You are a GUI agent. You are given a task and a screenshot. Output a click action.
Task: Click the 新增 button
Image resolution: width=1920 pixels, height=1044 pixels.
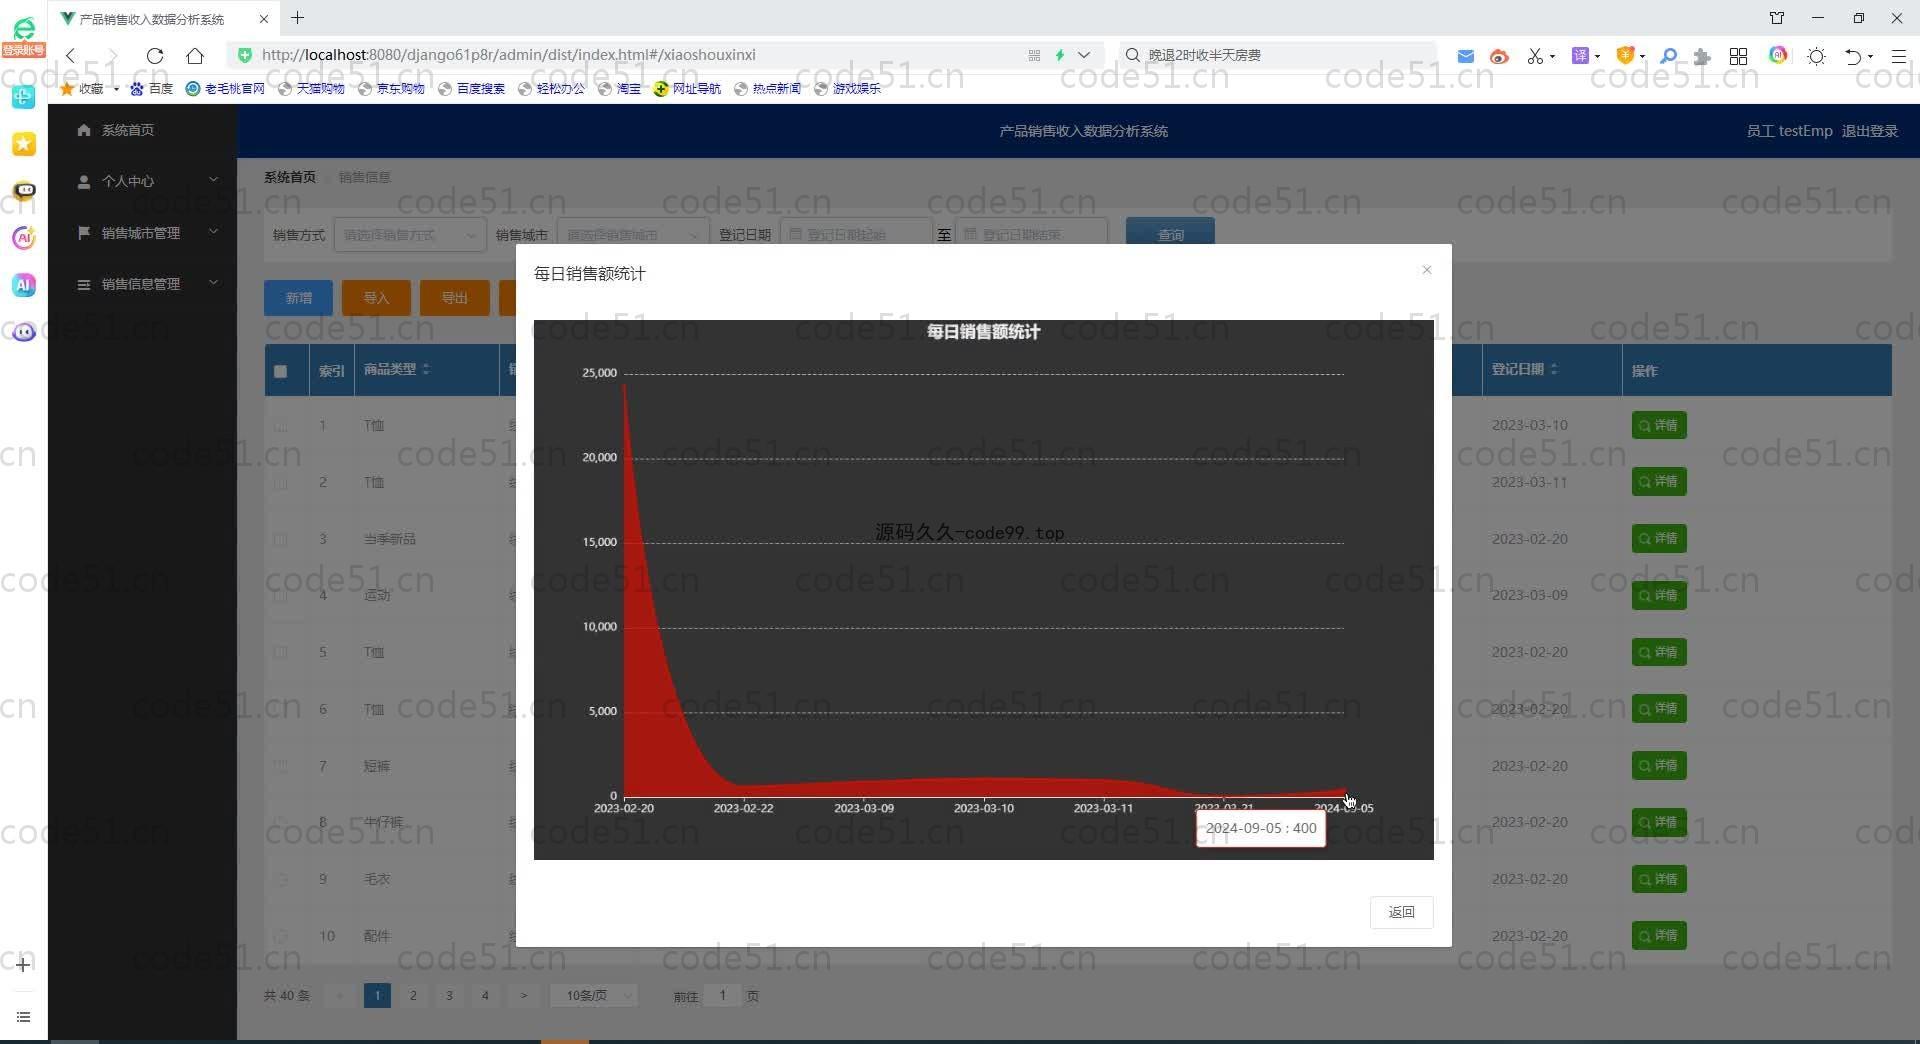tap(298, 298)
